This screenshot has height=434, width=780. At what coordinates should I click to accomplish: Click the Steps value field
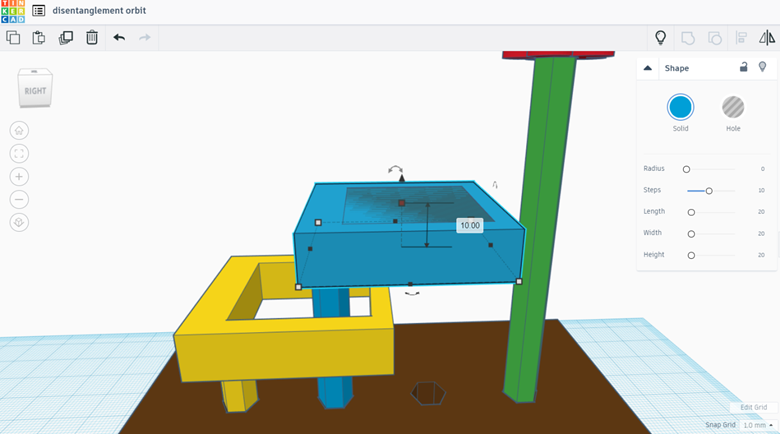(x=762, y=191)
